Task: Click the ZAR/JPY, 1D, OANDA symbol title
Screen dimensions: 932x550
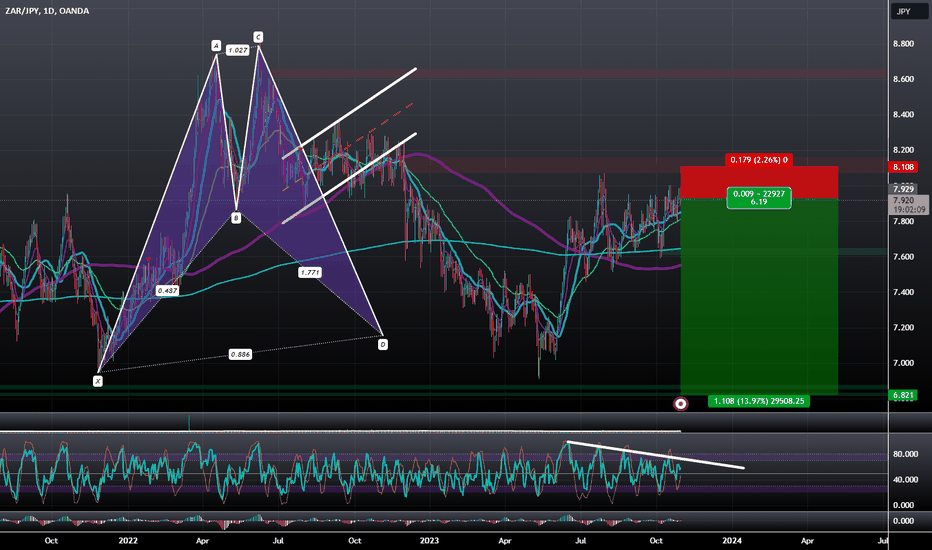Action: tap(47, 11)
